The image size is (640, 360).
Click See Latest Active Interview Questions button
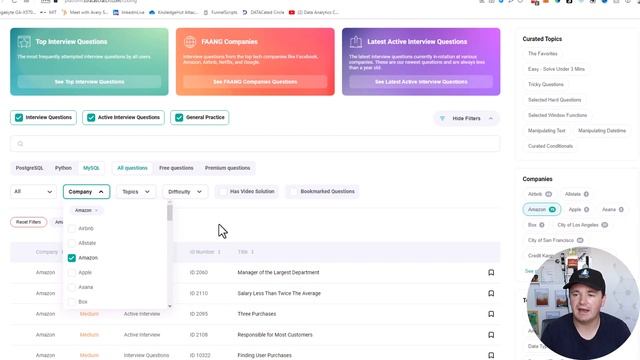click(x=421, y=82)
